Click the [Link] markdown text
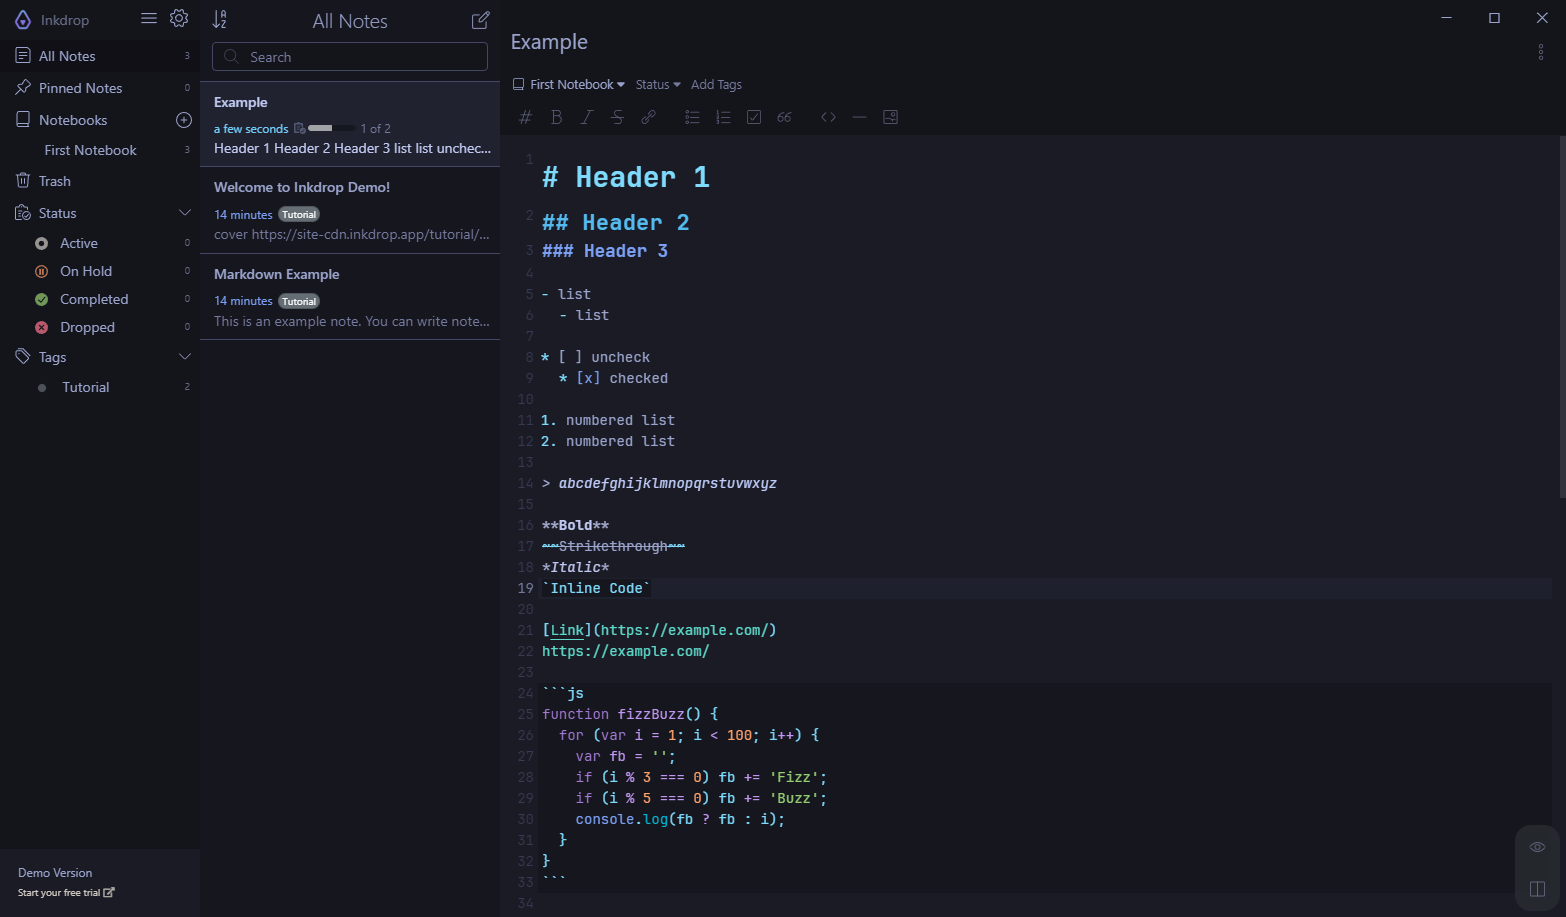Screen dimensions: 1566x917 567,630
